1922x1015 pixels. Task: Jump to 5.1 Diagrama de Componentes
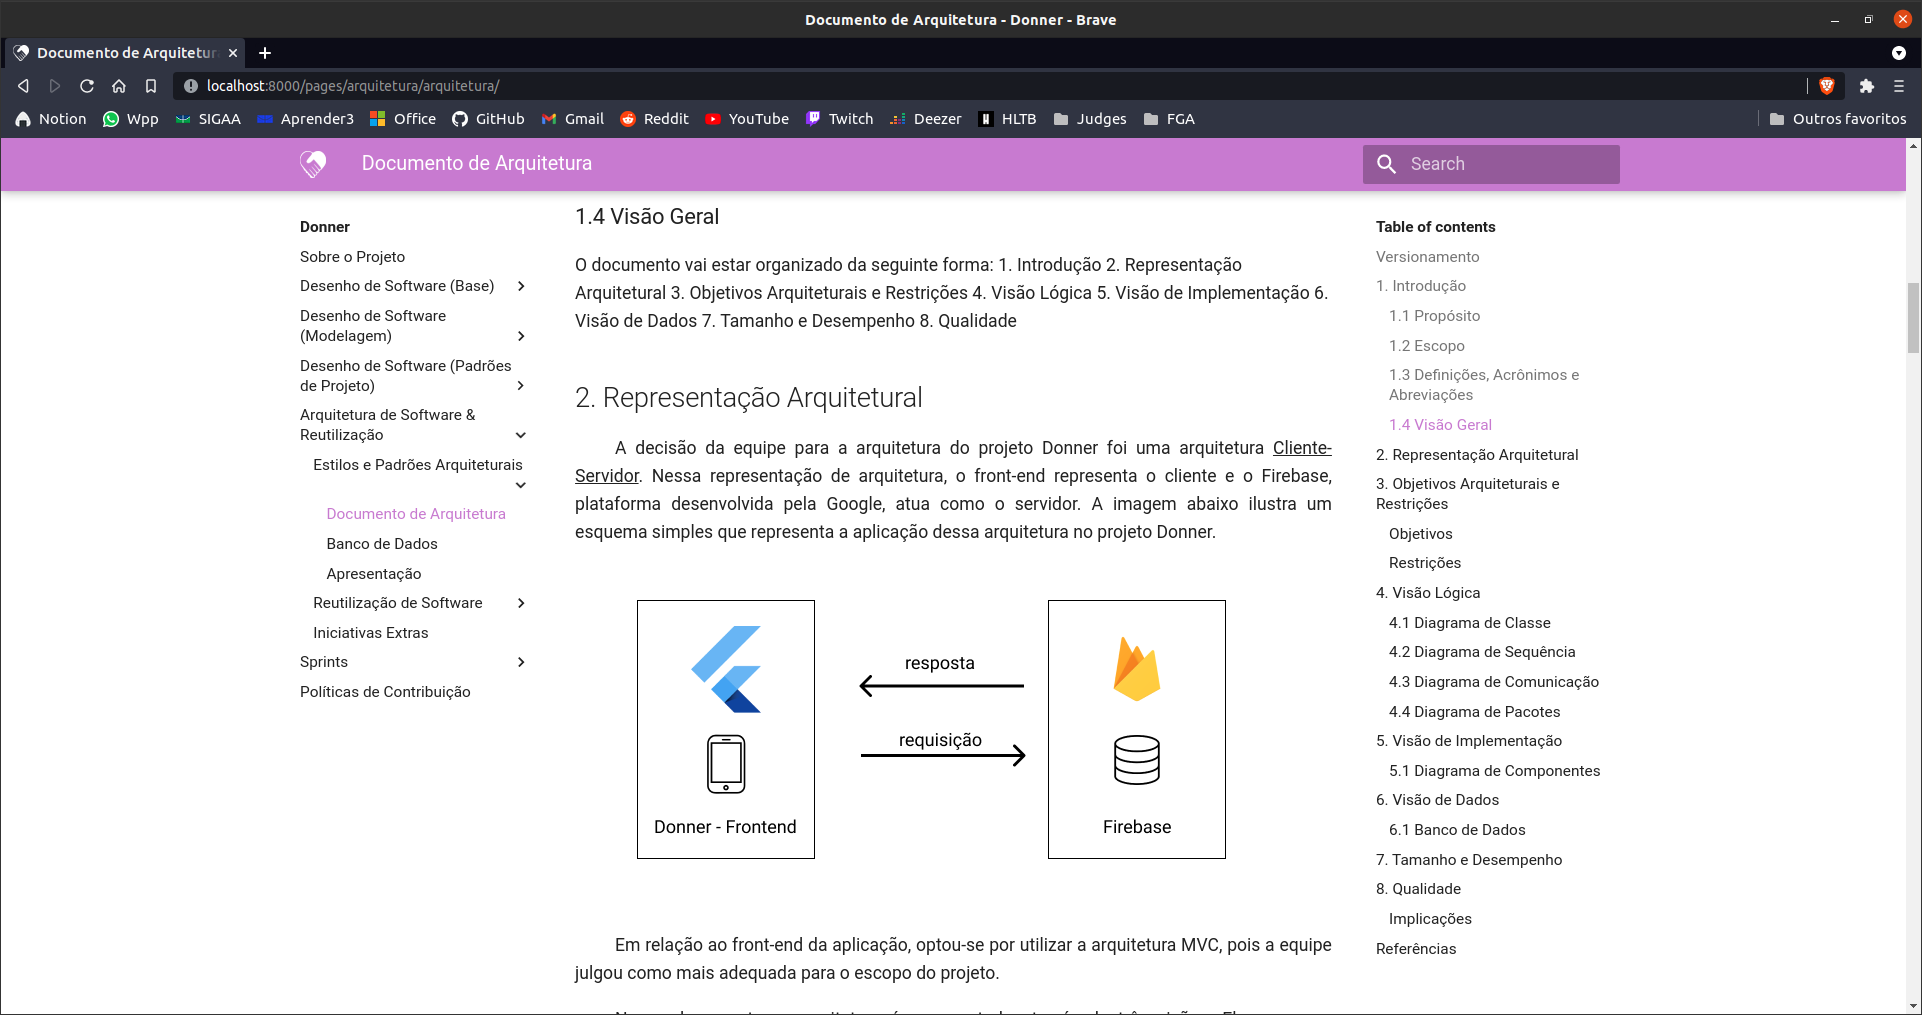(x=1494, y=771)
